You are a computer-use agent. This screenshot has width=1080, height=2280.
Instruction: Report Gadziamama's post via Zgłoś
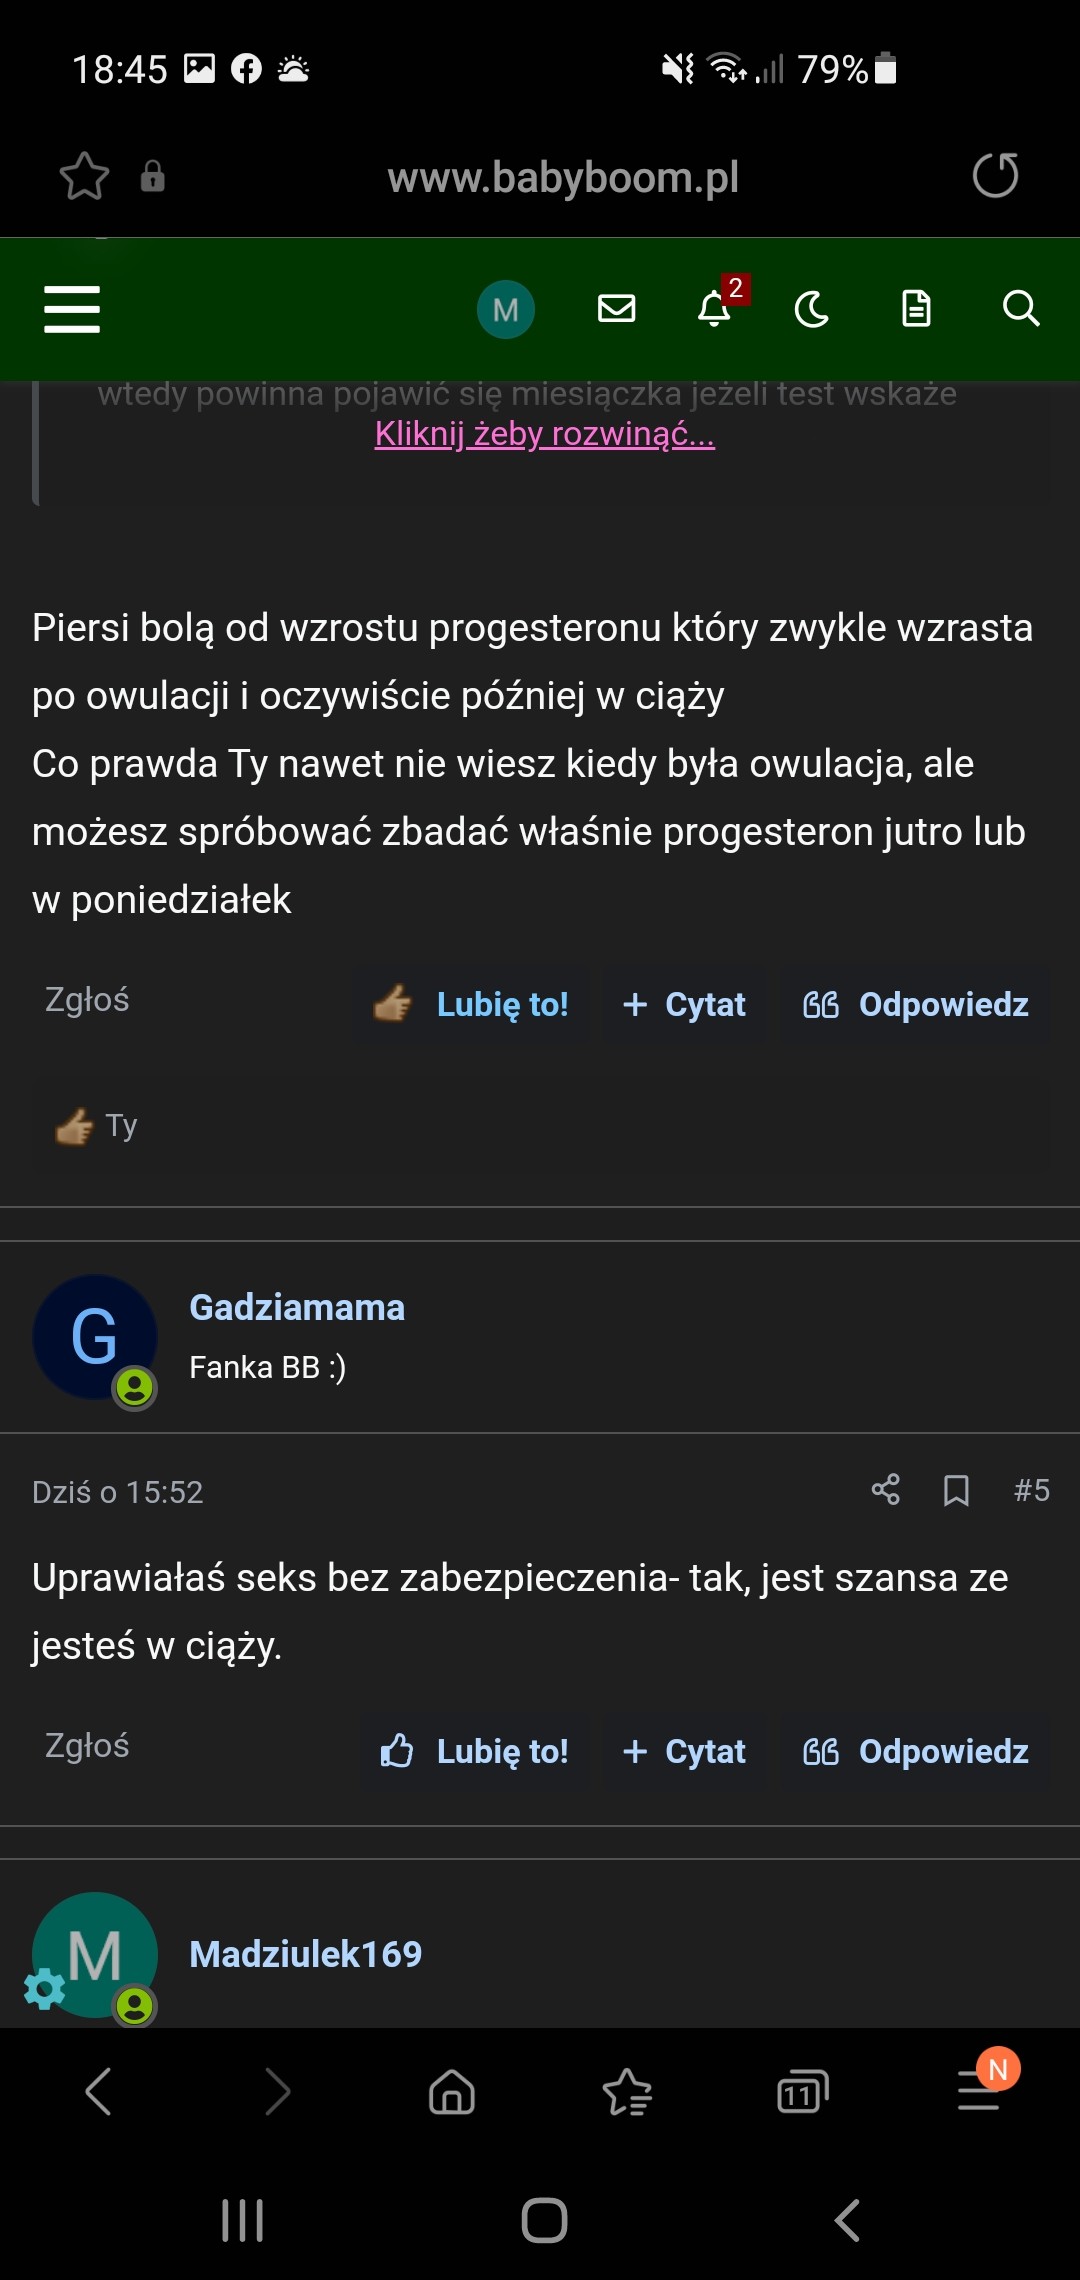tap(87, 1746)
